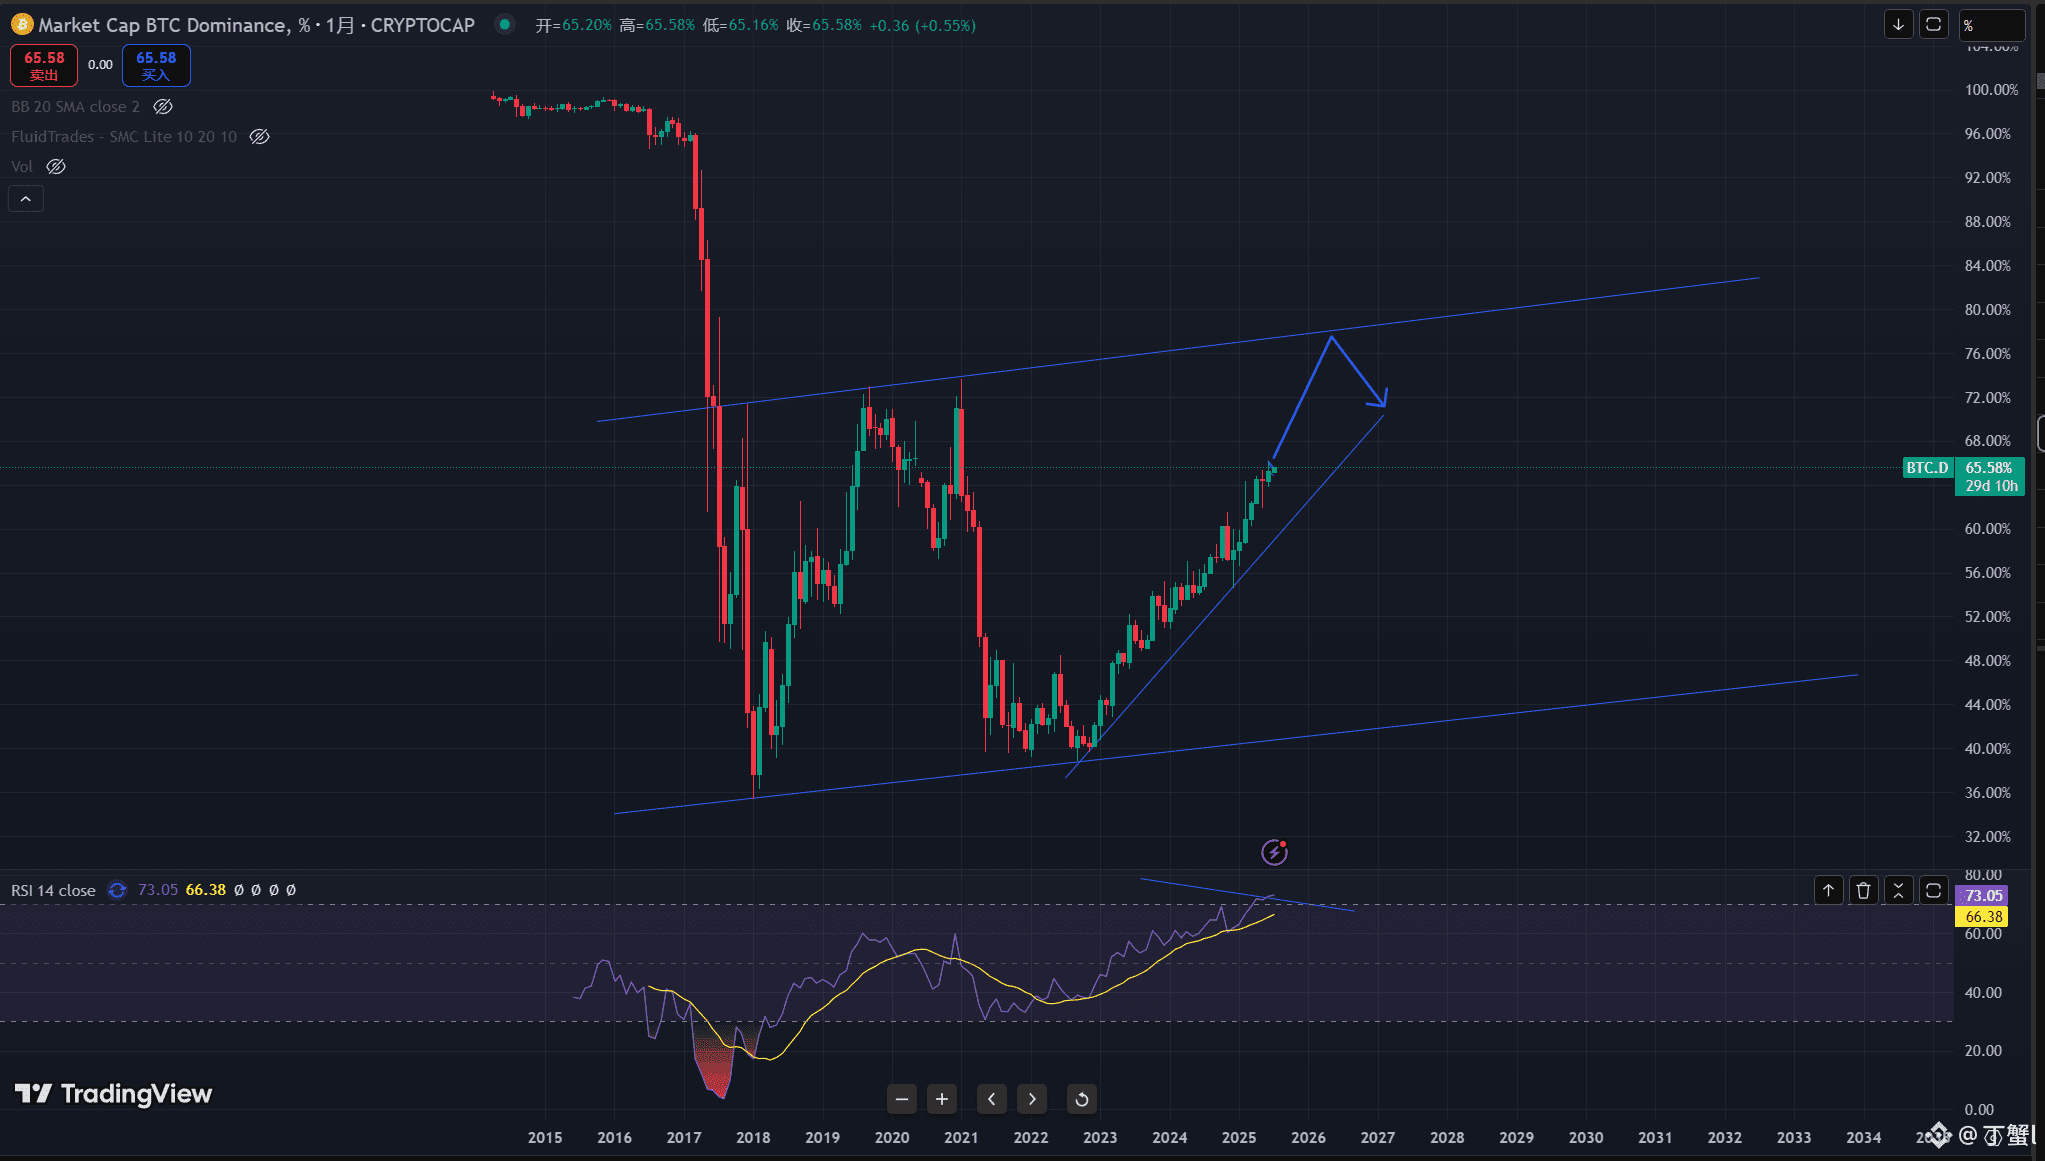Click the Bitcoin symbol logo icon
The image size is (2045, 1161).
(22, 25)
